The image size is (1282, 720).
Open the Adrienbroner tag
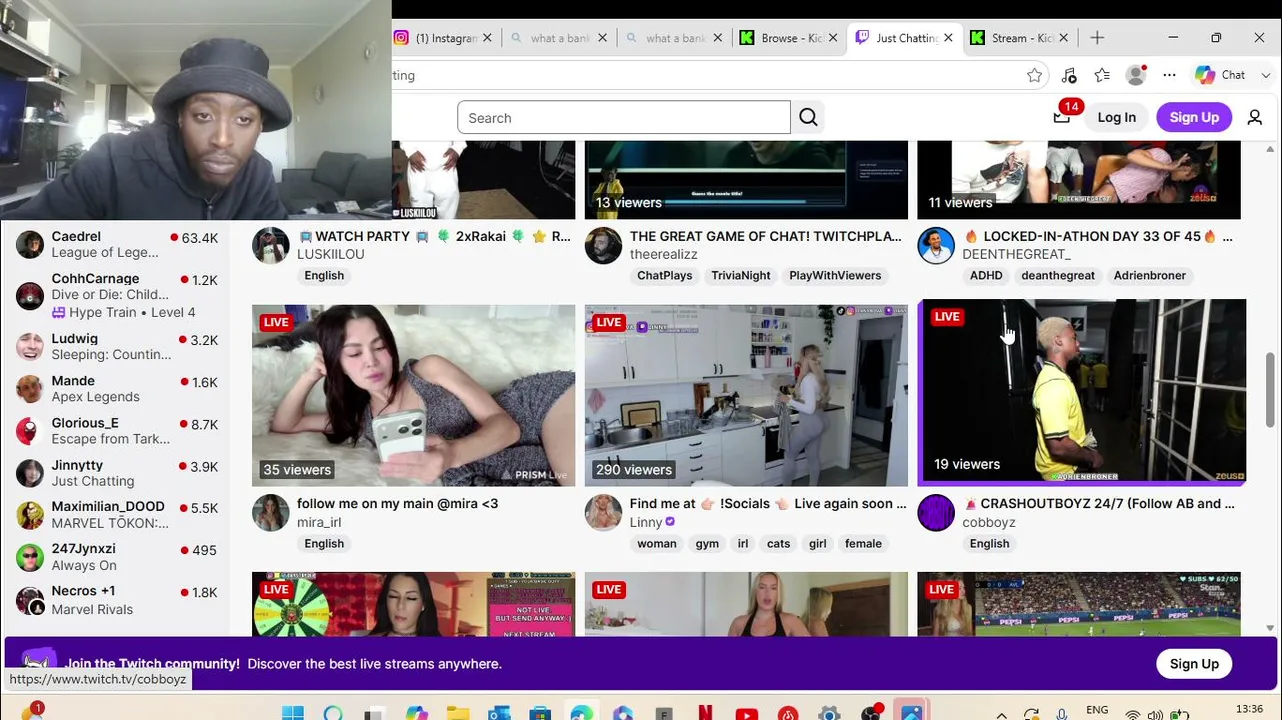click(x=1149, y=276)
